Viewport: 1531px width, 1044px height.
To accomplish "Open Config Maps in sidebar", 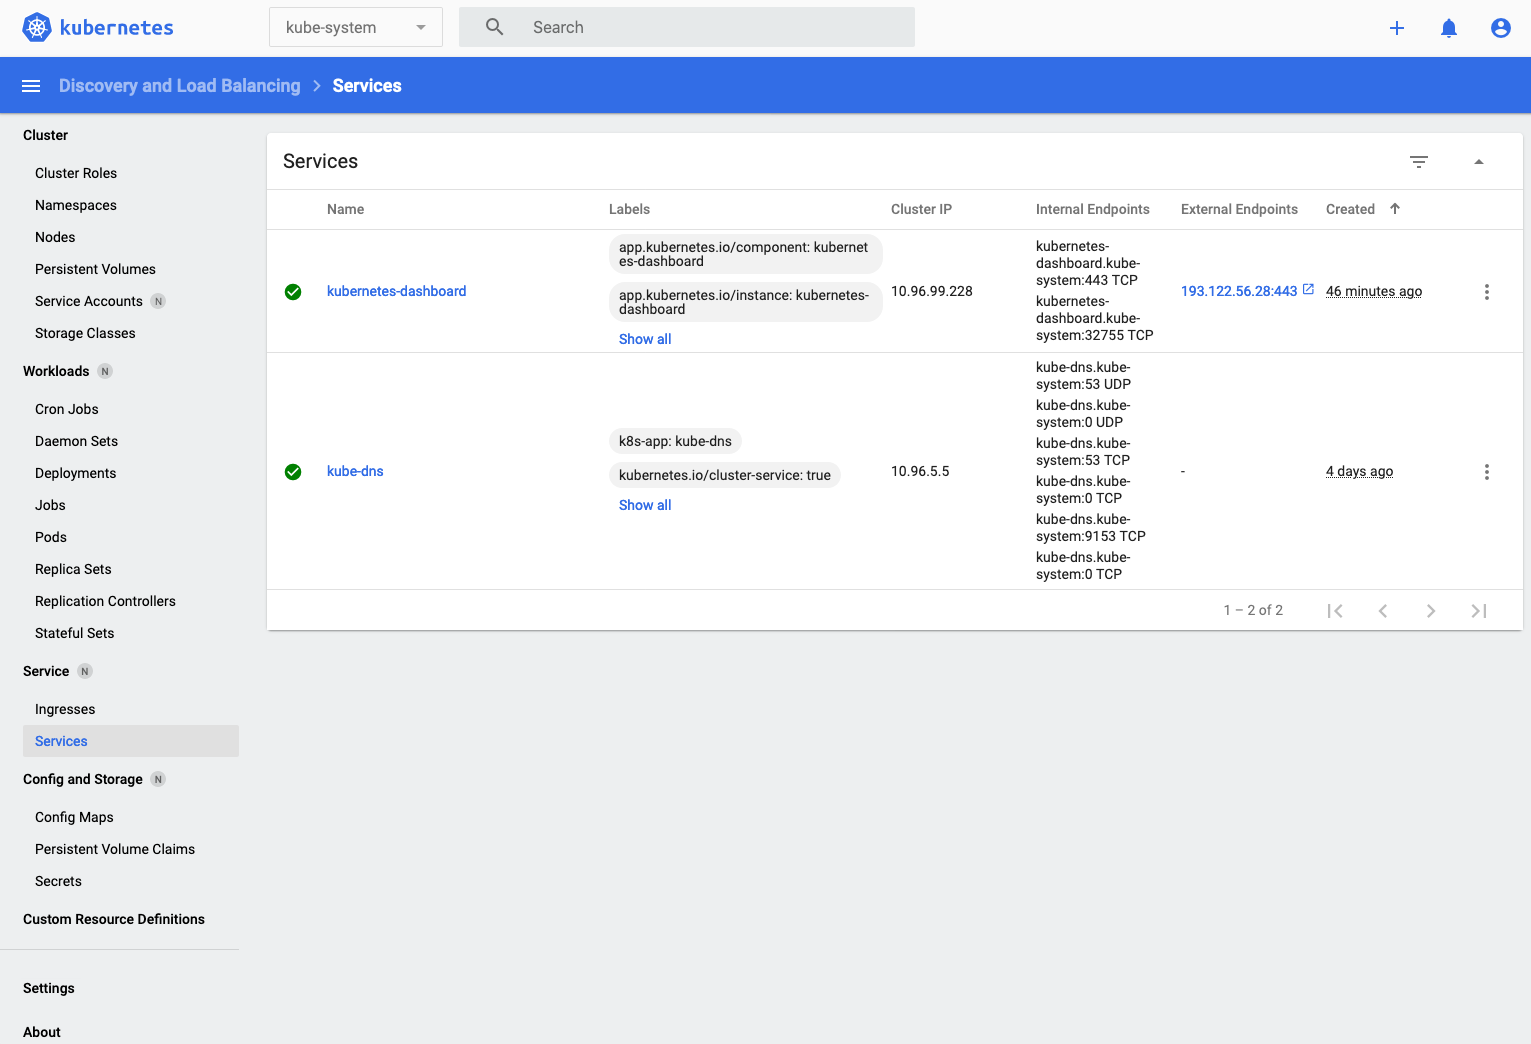I will [x=74, y=817].
